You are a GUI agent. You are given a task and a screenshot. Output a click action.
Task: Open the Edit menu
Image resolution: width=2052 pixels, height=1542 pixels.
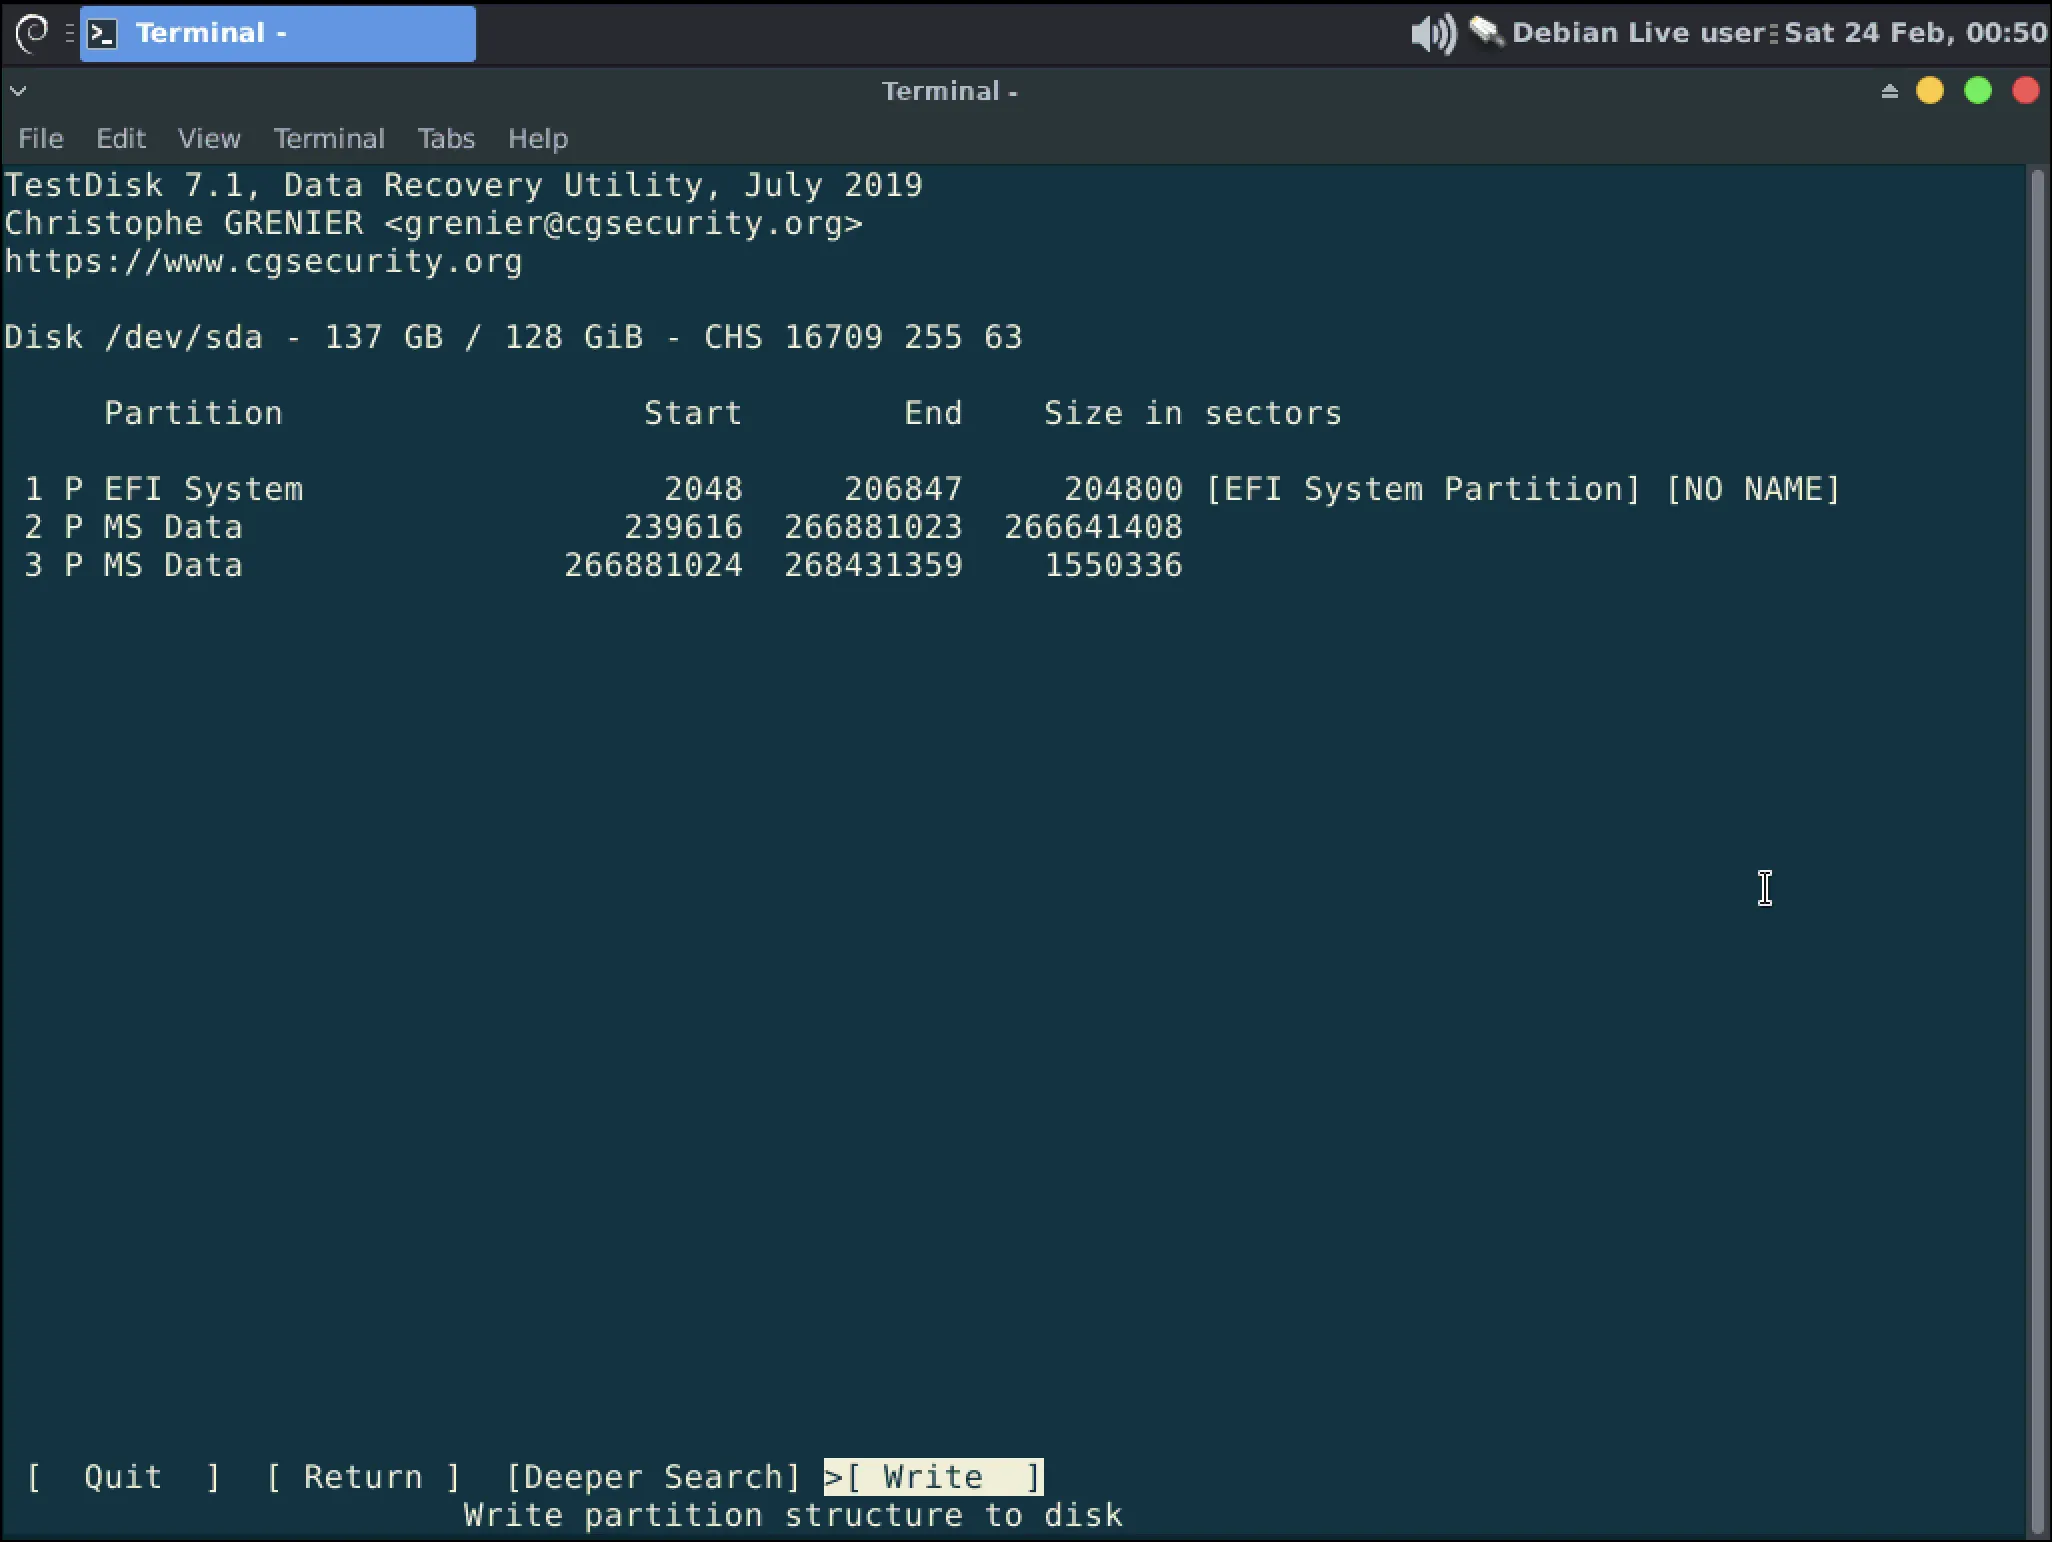click(x=120, y=139)
